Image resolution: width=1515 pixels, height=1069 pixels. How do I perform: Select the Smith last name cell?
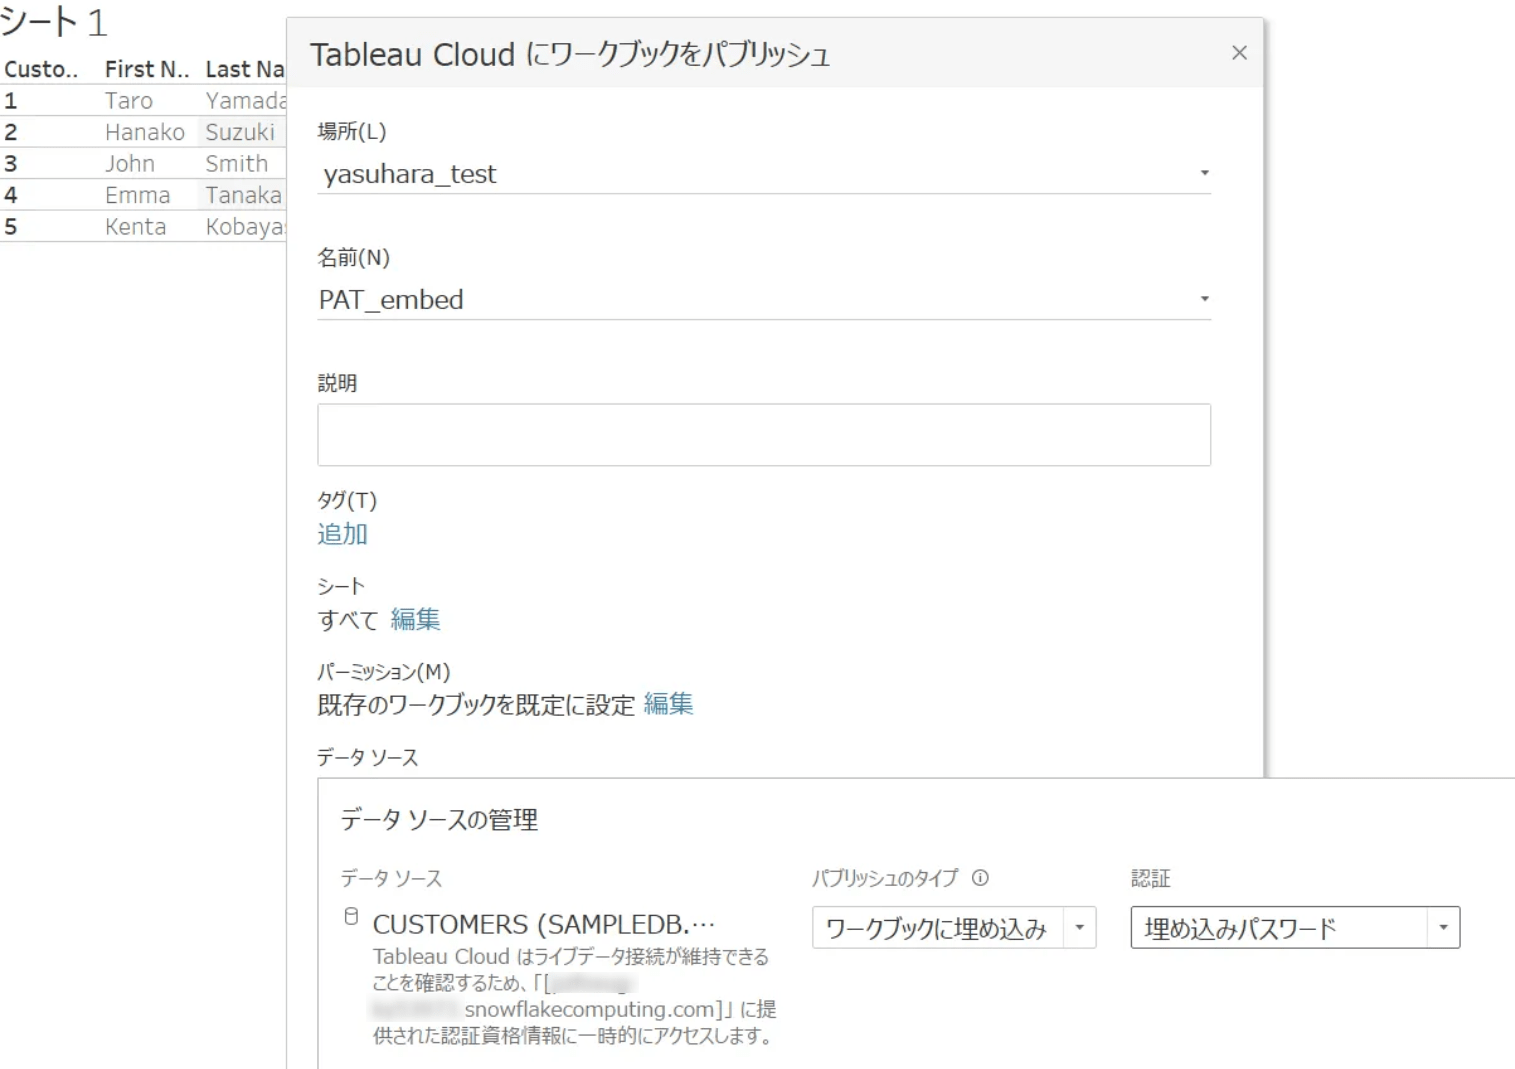(x=237, y=164)
